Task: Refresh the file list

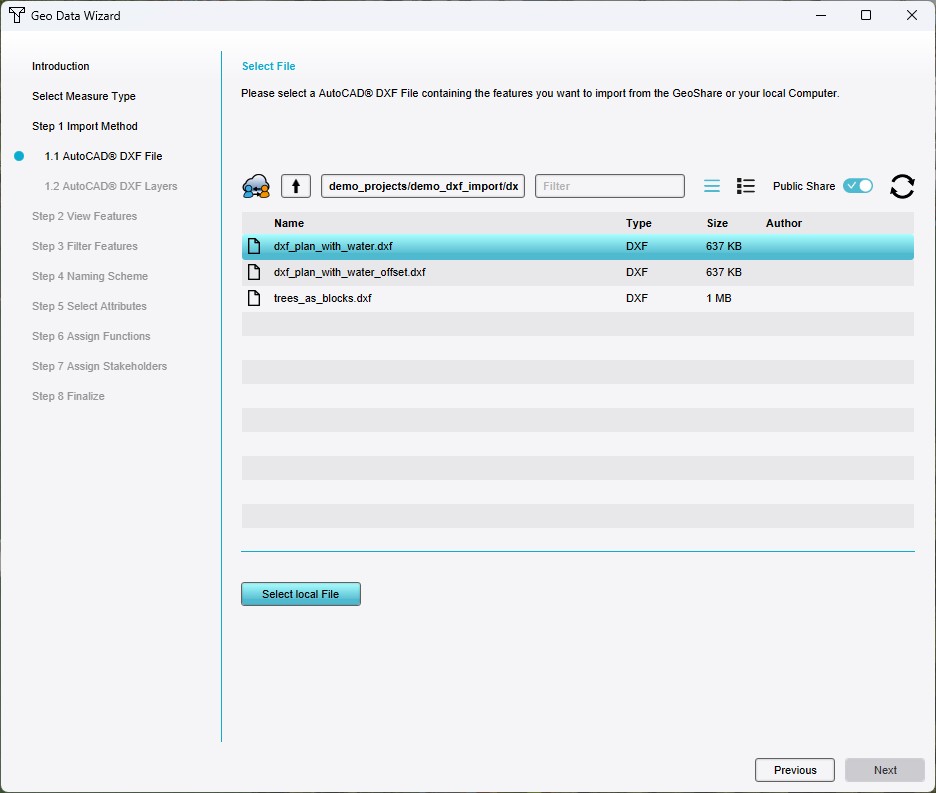Action: pyautogui.click(x=901, y=186)
